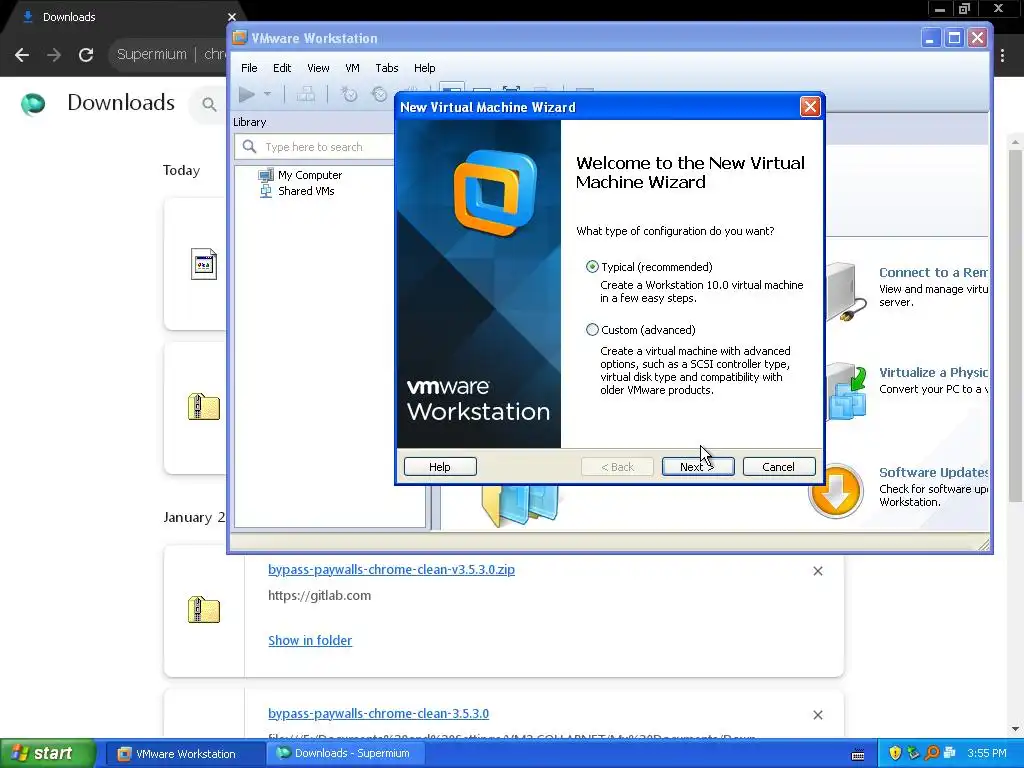Click the Power On play toolbar icon

[247, 95]
